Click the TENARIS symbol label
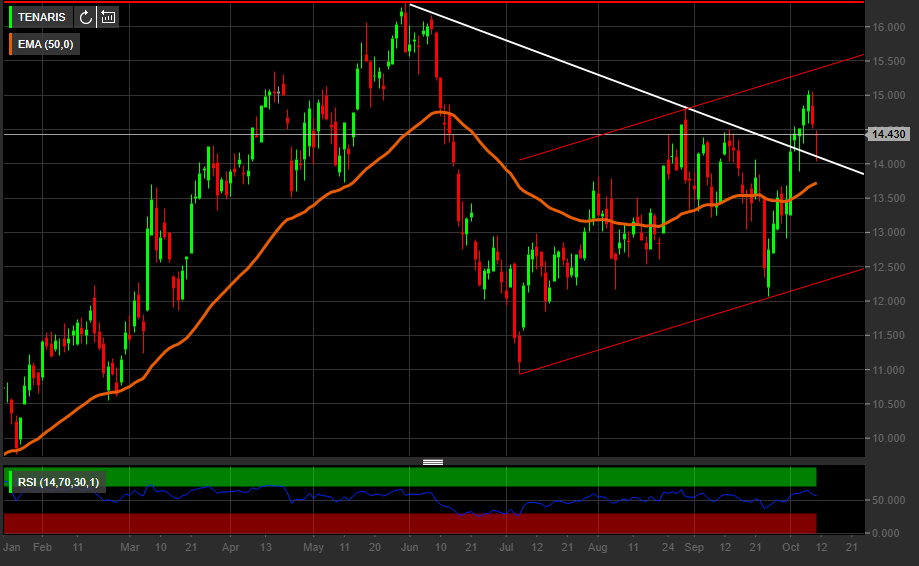 [44, 17]
